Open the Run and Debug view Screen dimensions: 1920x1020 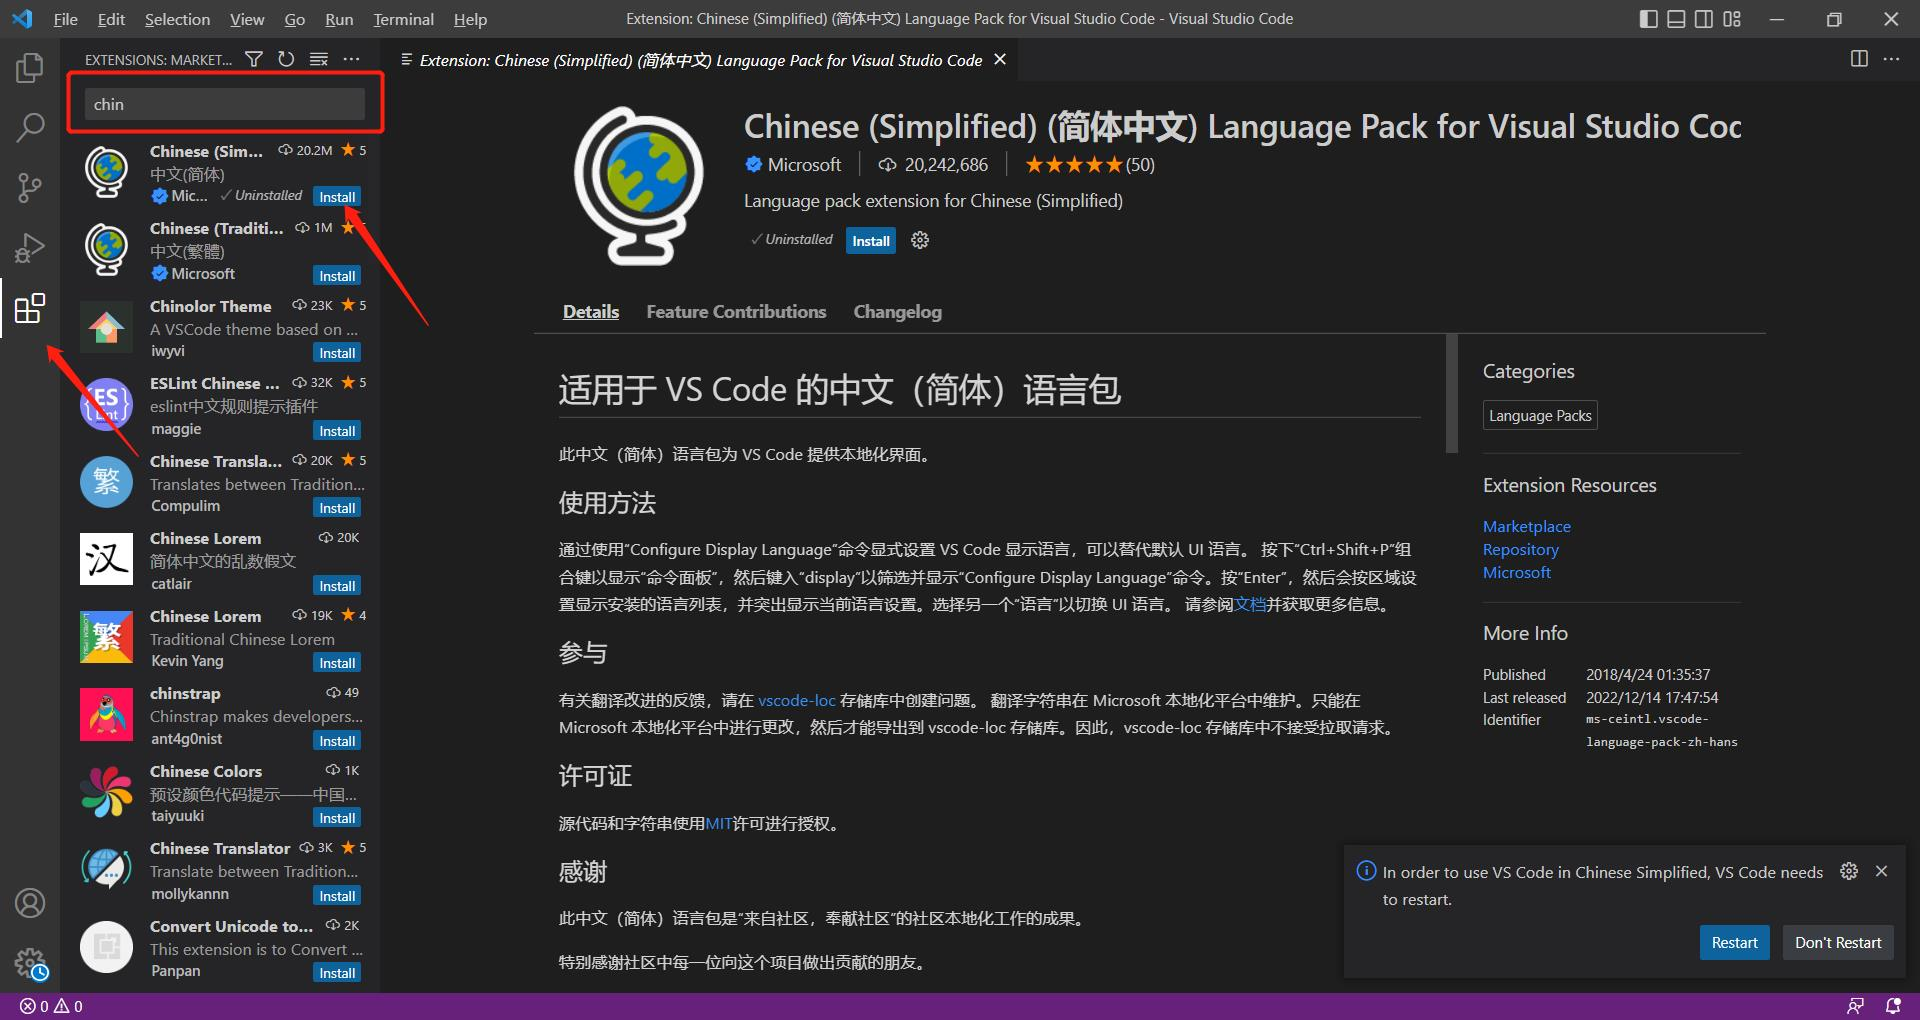click(30, 248)
